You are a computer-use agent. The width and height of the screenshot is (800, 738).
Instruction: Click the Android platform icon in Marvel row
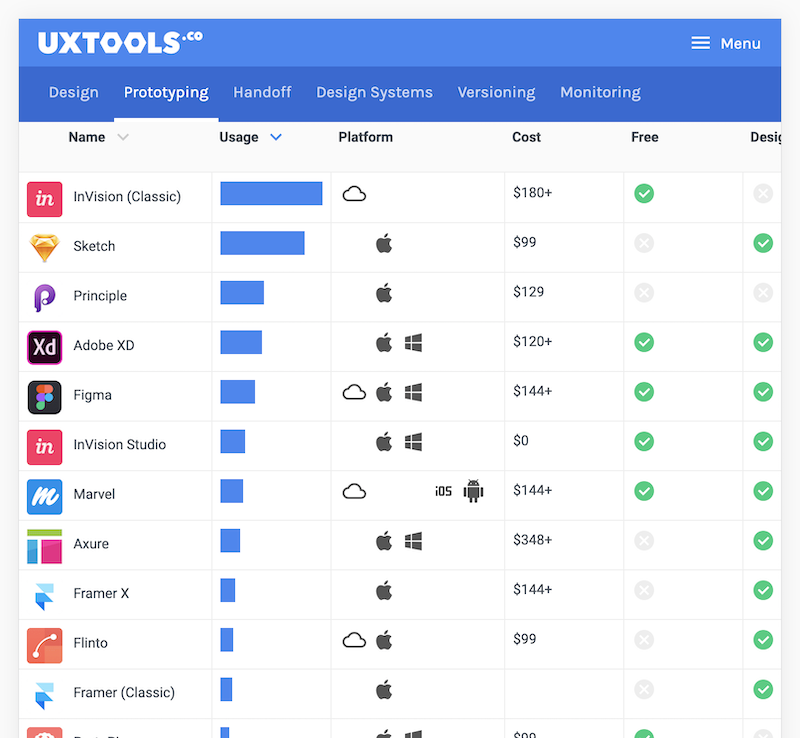tap(473, 491)
